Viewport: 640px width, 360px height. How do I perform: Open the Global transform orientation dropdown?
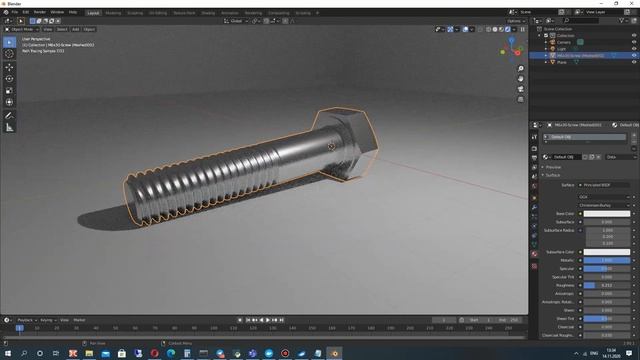pyautogui.click(x=236, y=21)
